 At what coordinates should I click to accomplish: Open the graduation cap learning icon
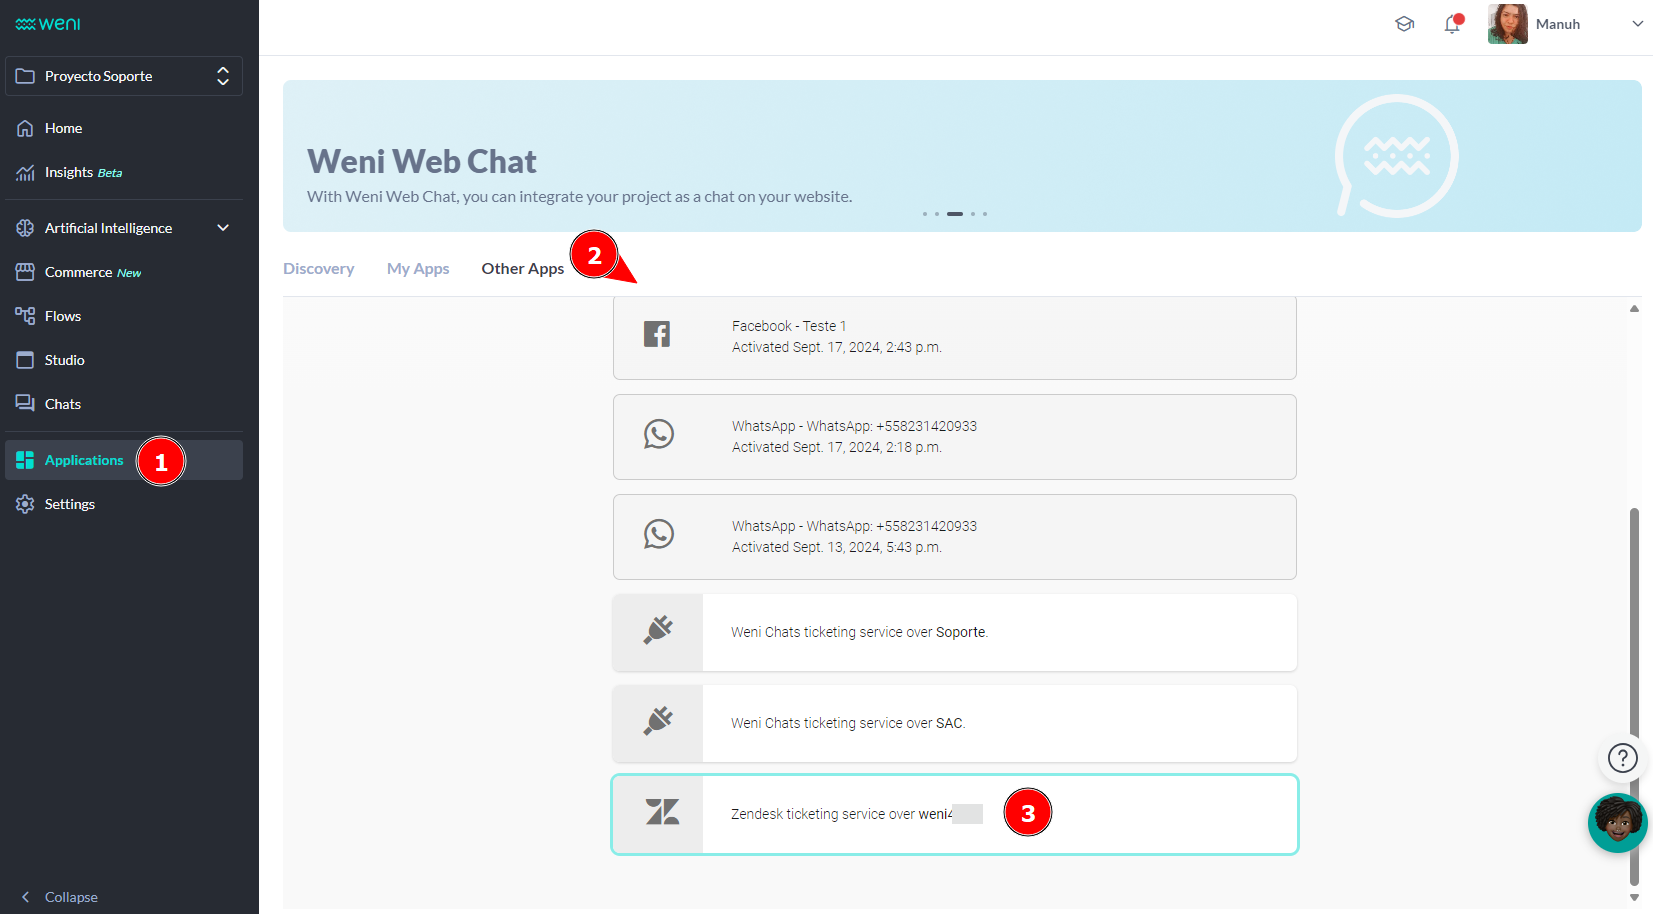(1404, 24)
